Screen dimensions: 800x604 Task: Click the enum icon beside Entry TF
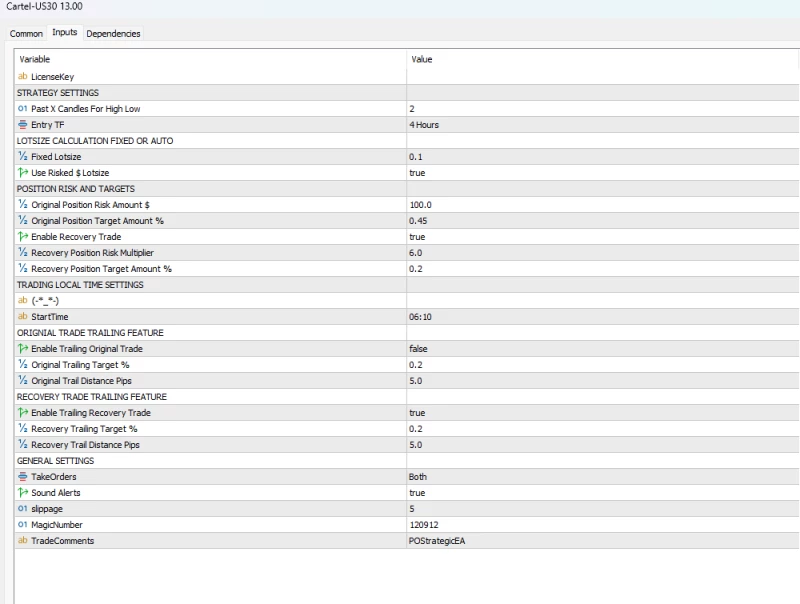[23, 125]
